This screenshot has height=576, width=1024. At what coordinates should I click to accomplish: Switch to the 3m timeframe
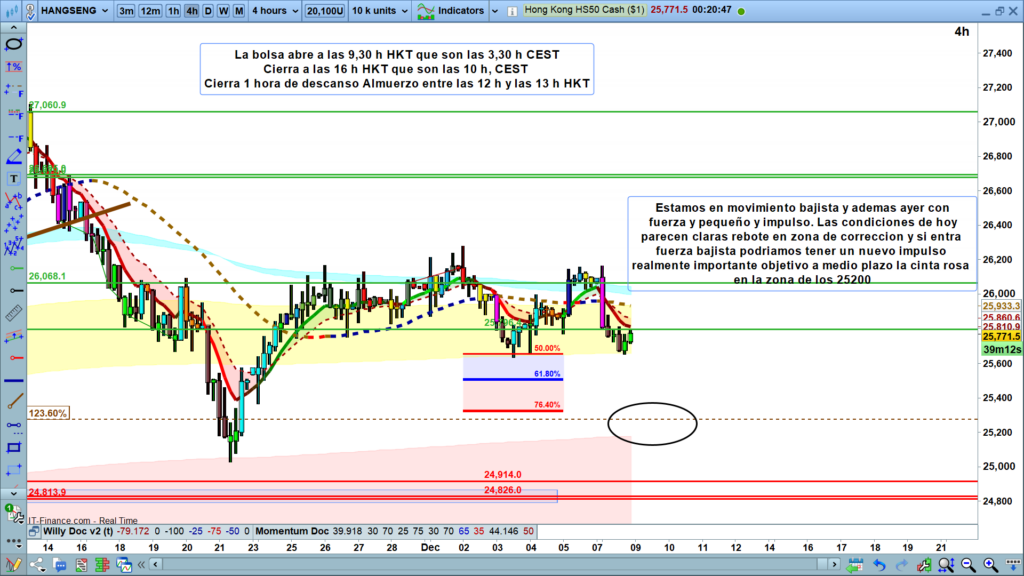click(126, 11)
